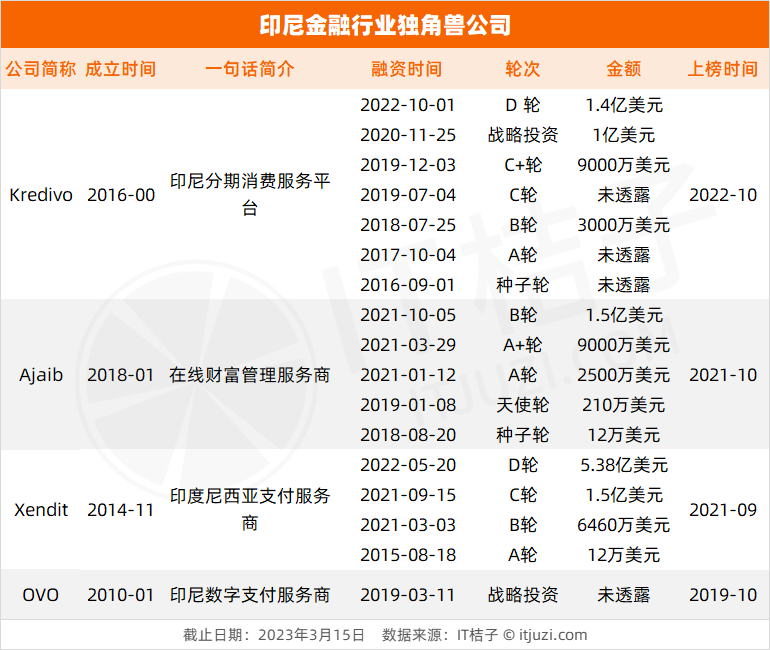Select 种子轮 in the 2016-09-01 row

pos(523,285)
